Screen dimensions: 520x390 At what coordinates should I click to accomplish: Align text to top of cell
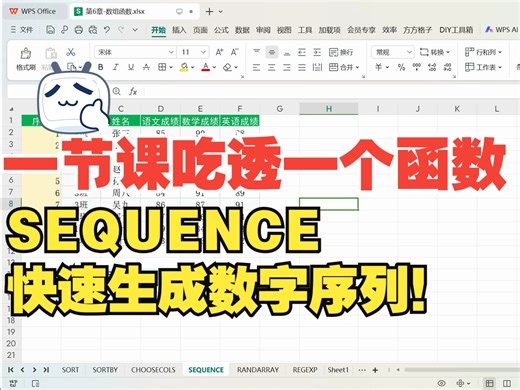256,52
